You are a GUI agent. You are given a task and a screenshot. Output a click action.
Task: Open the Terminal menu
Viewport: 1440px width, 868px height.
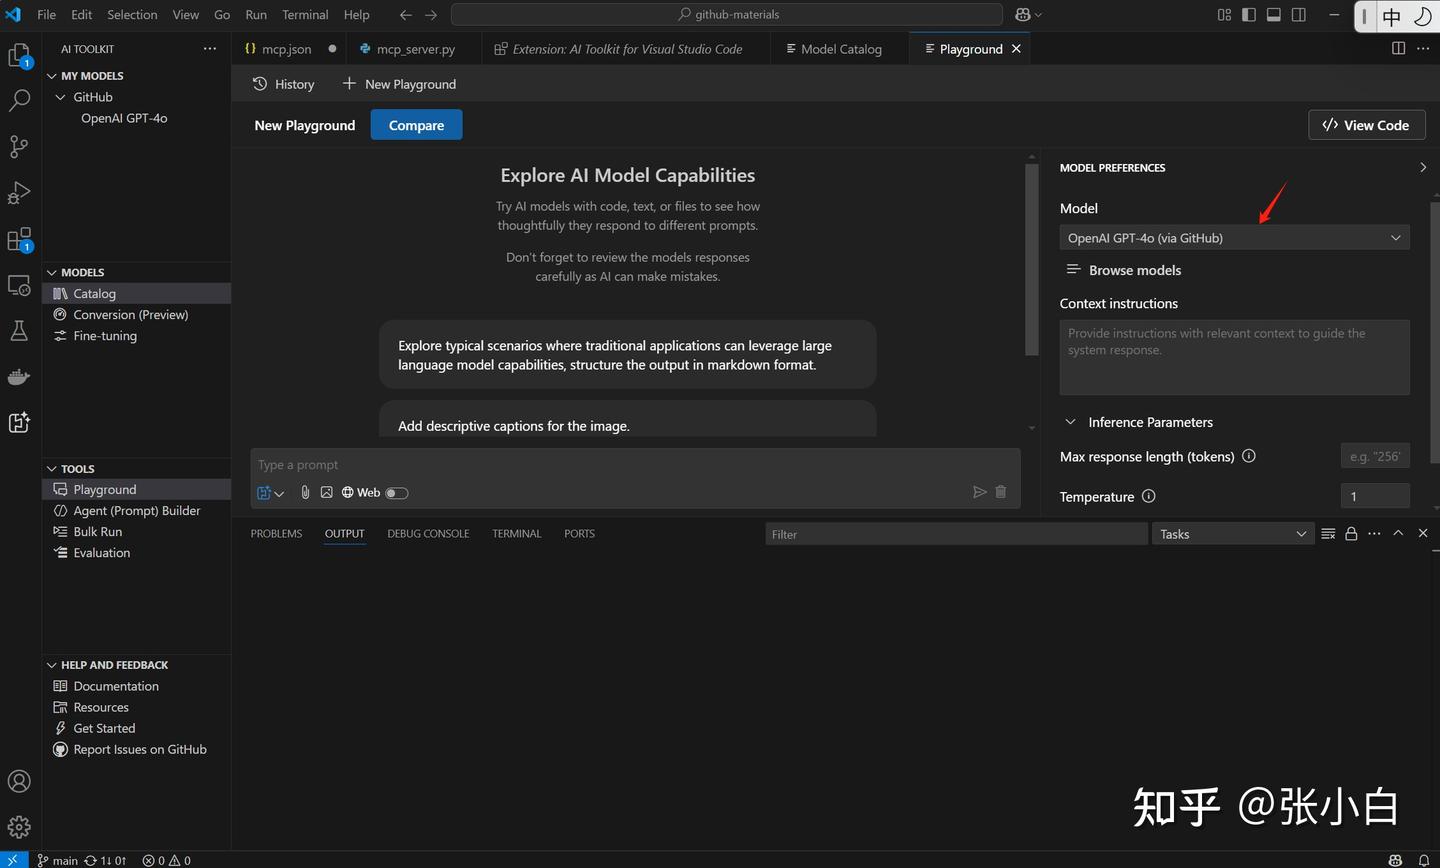(x=305, y=15)
